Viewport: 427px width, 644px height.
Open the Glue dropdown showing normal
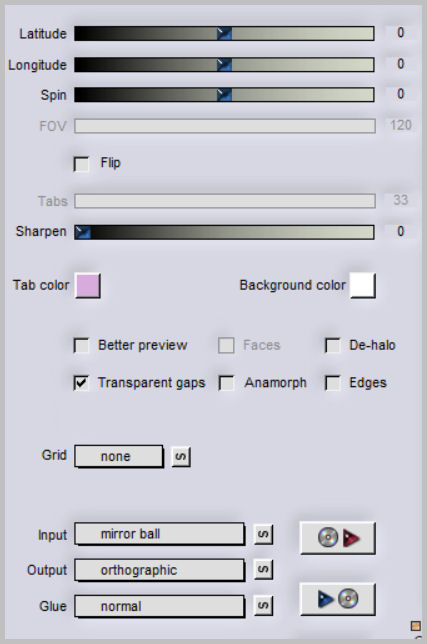click(159, 606)
